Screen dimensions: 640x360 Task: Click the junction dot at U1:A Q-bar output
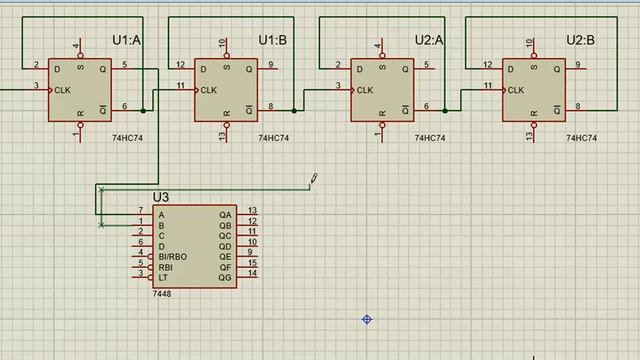pyautogui.click(x=143, y=111)
